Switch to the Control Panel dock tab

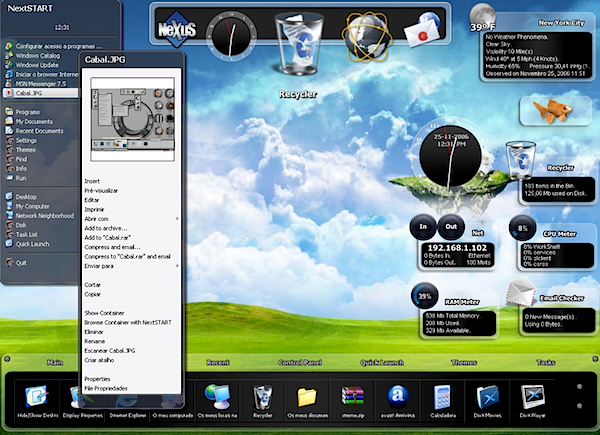[300, 362]
